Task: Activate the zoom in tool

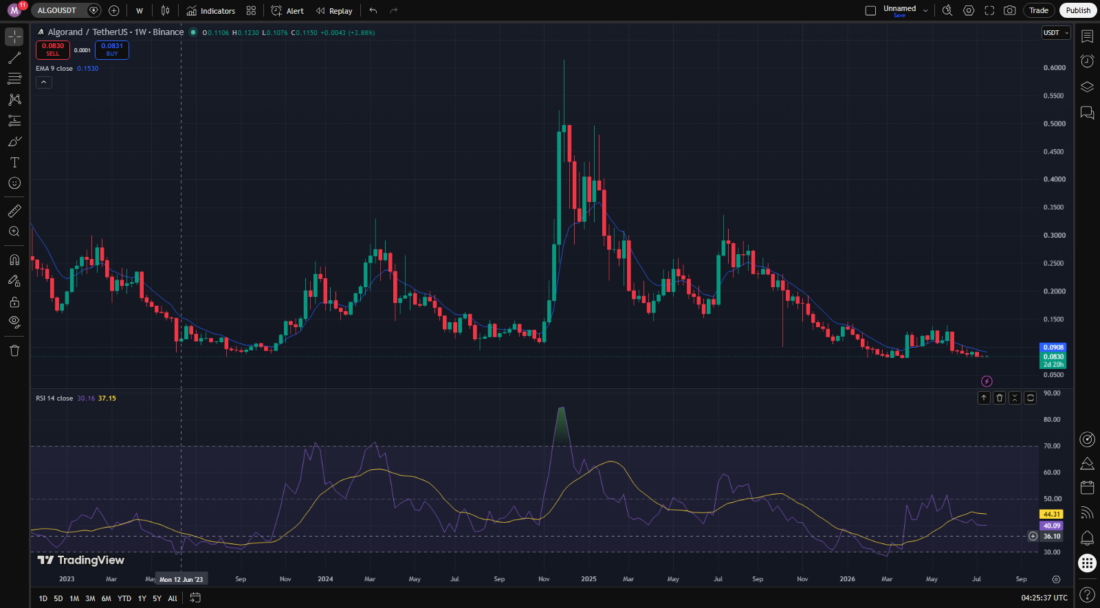Action: pyautogui.click(x=15, y=231)
